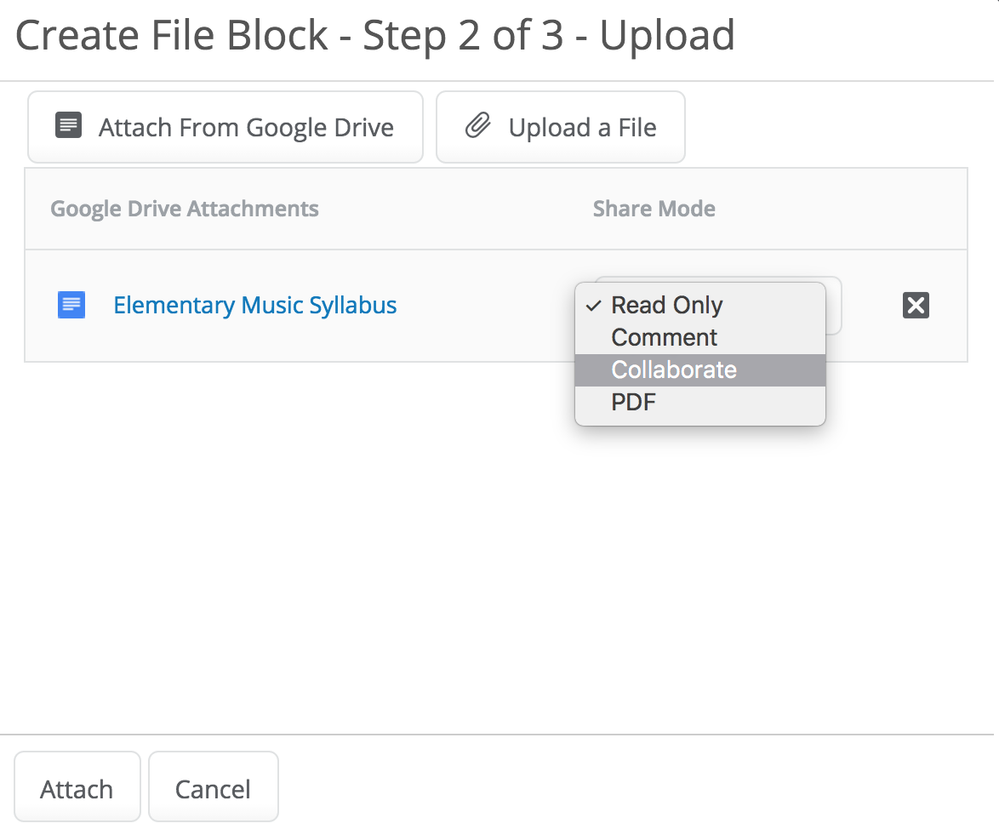The width and height of the screenshot is (999, 836).
Task: Click the Upload a File button
Action: click(x=560, y=127)
